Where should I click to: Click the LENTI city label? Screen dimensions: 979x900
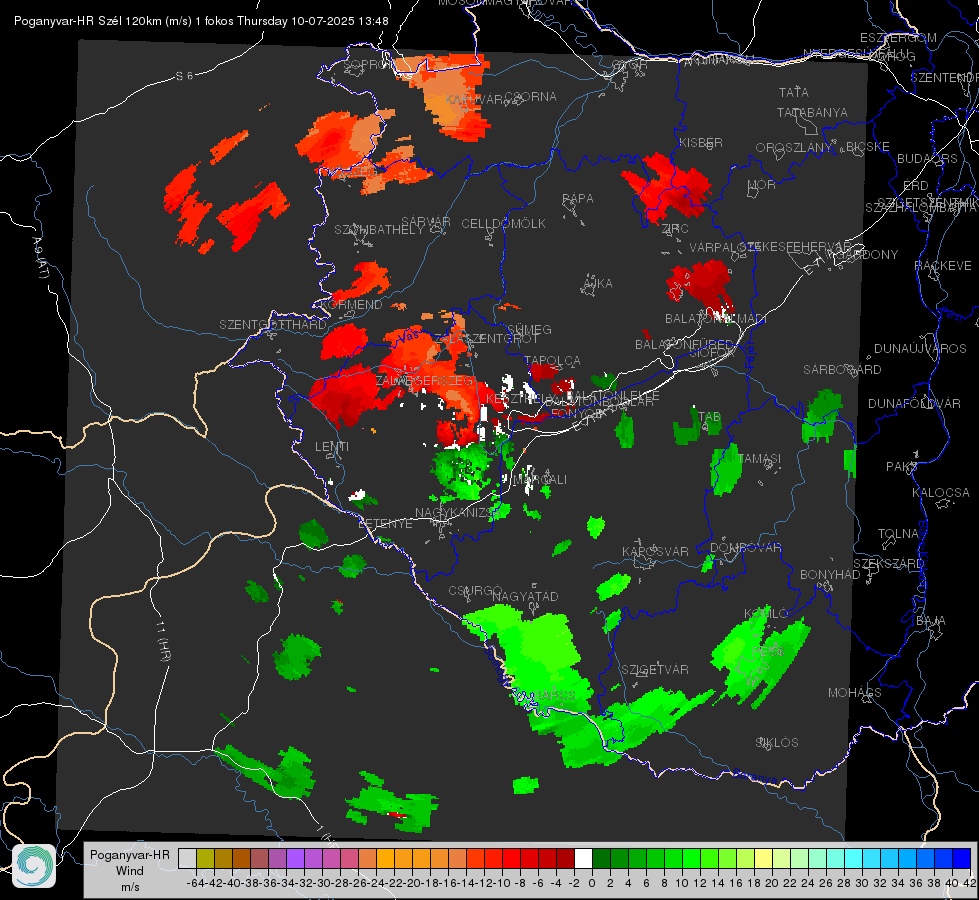[x=332, y=447]
